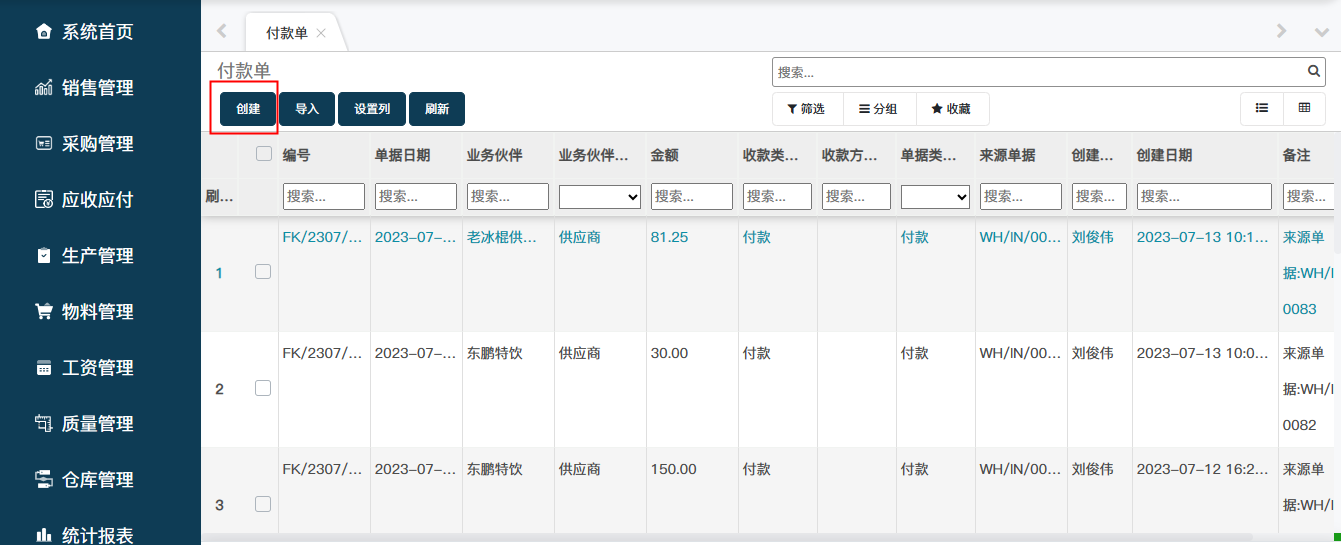The image size is (1341, 545).
Task: Open the 单据类型 filter dropdown
Action: coord(935,197)
